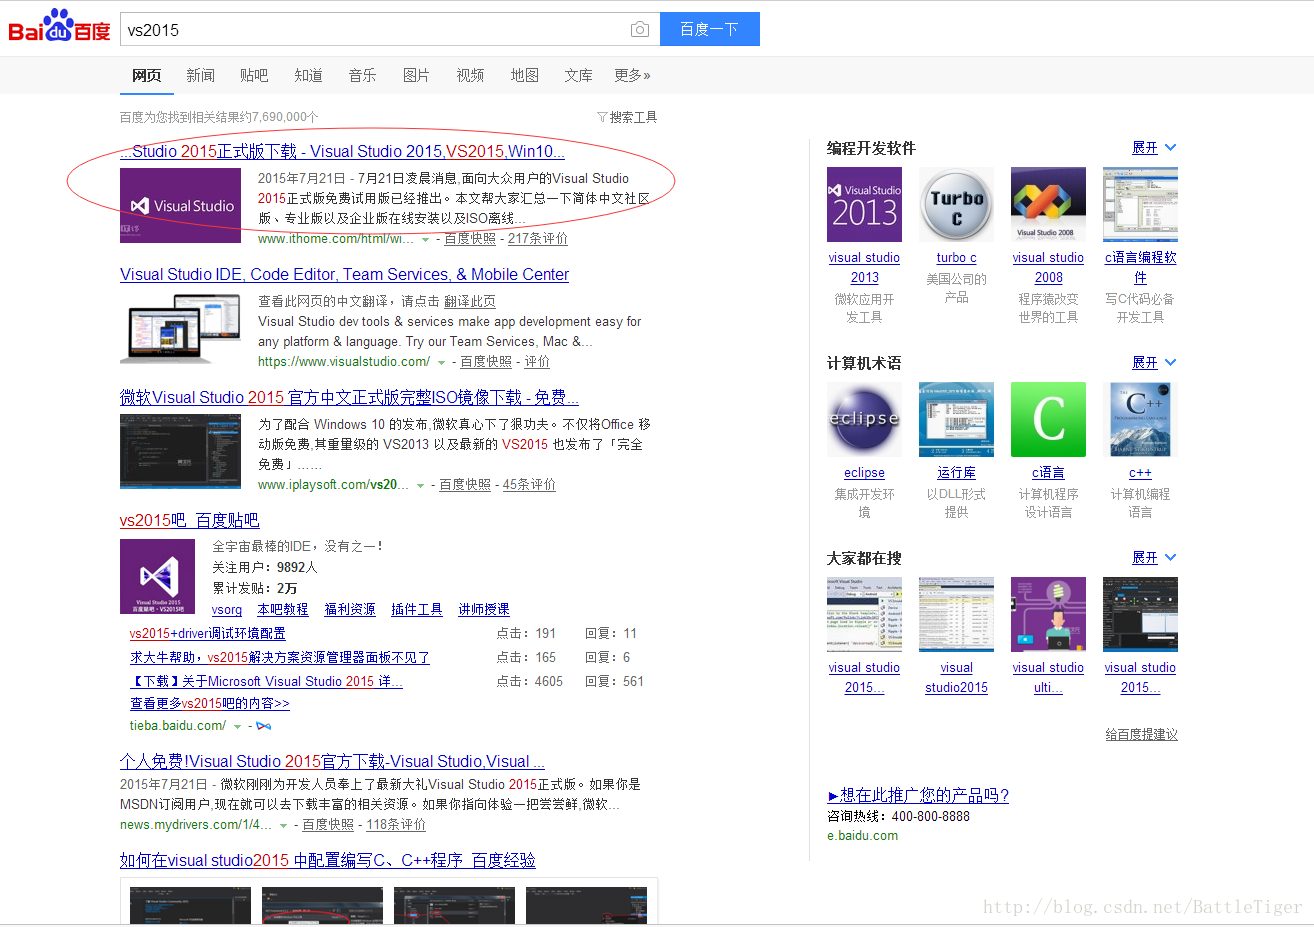Open the eclipse caption link
The height and width of the screenshot is (927, 1314).
point(864,473)
